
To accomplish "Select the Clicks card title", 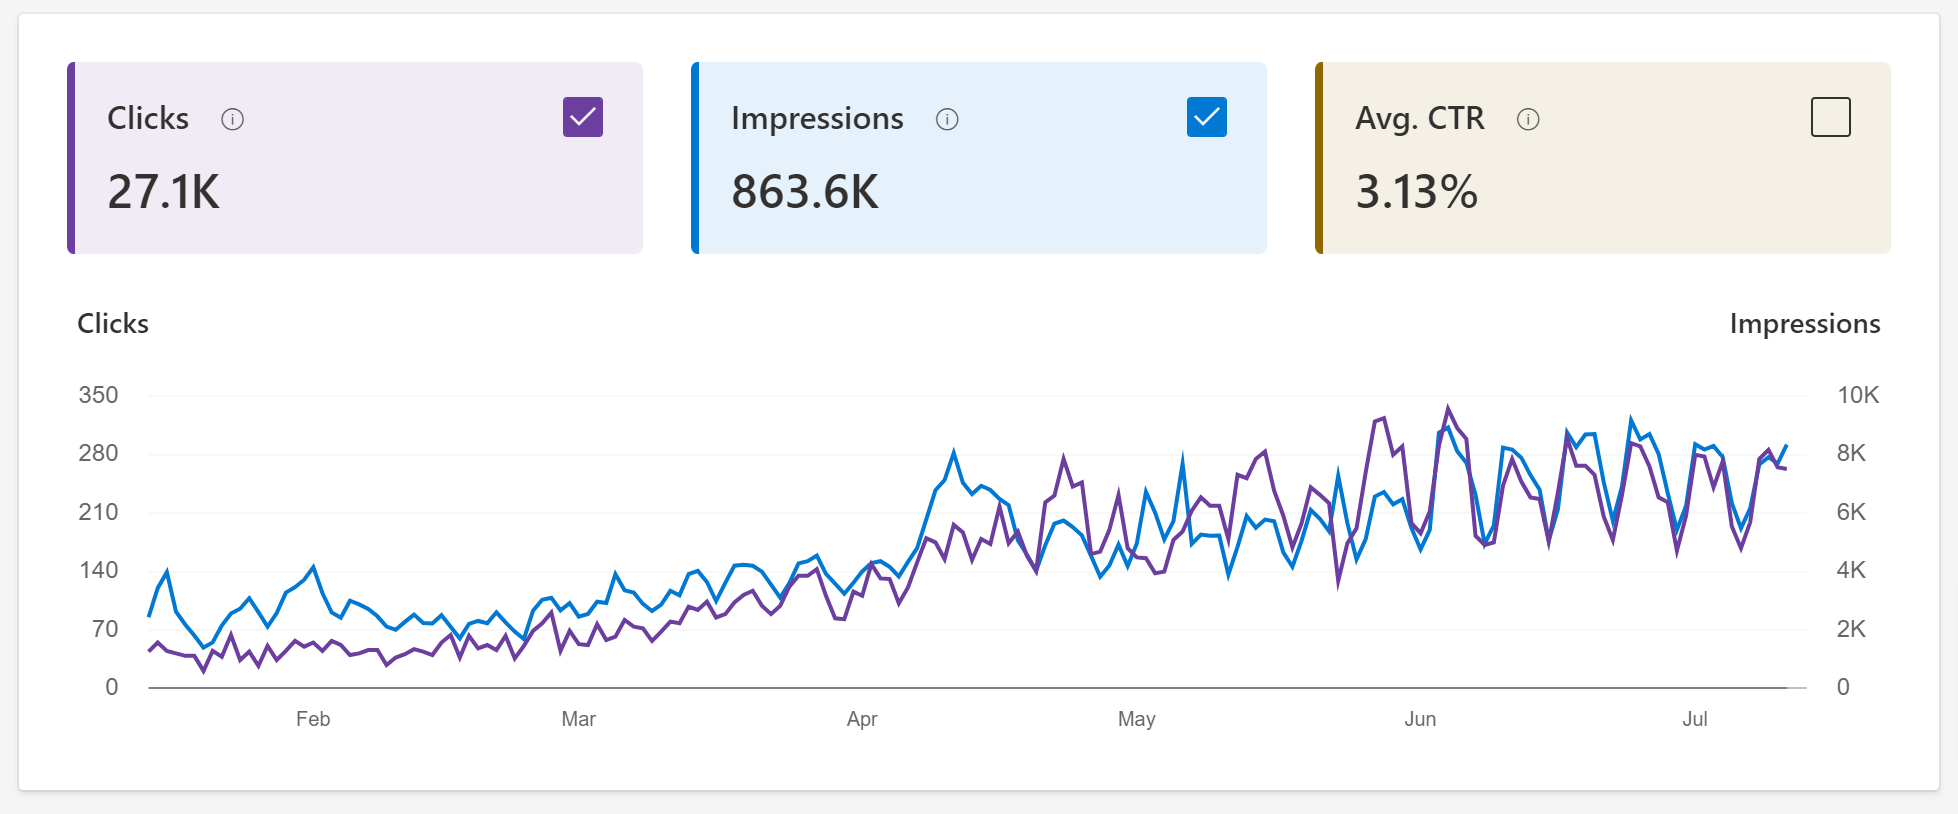I will 148,118.
